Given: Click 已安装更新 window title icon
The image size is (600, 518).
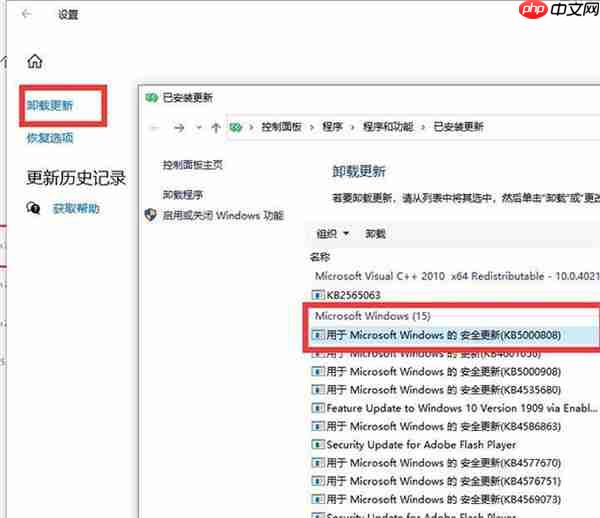Looking at the screenshot, I should pyautogui.click(x=152, y=98).
